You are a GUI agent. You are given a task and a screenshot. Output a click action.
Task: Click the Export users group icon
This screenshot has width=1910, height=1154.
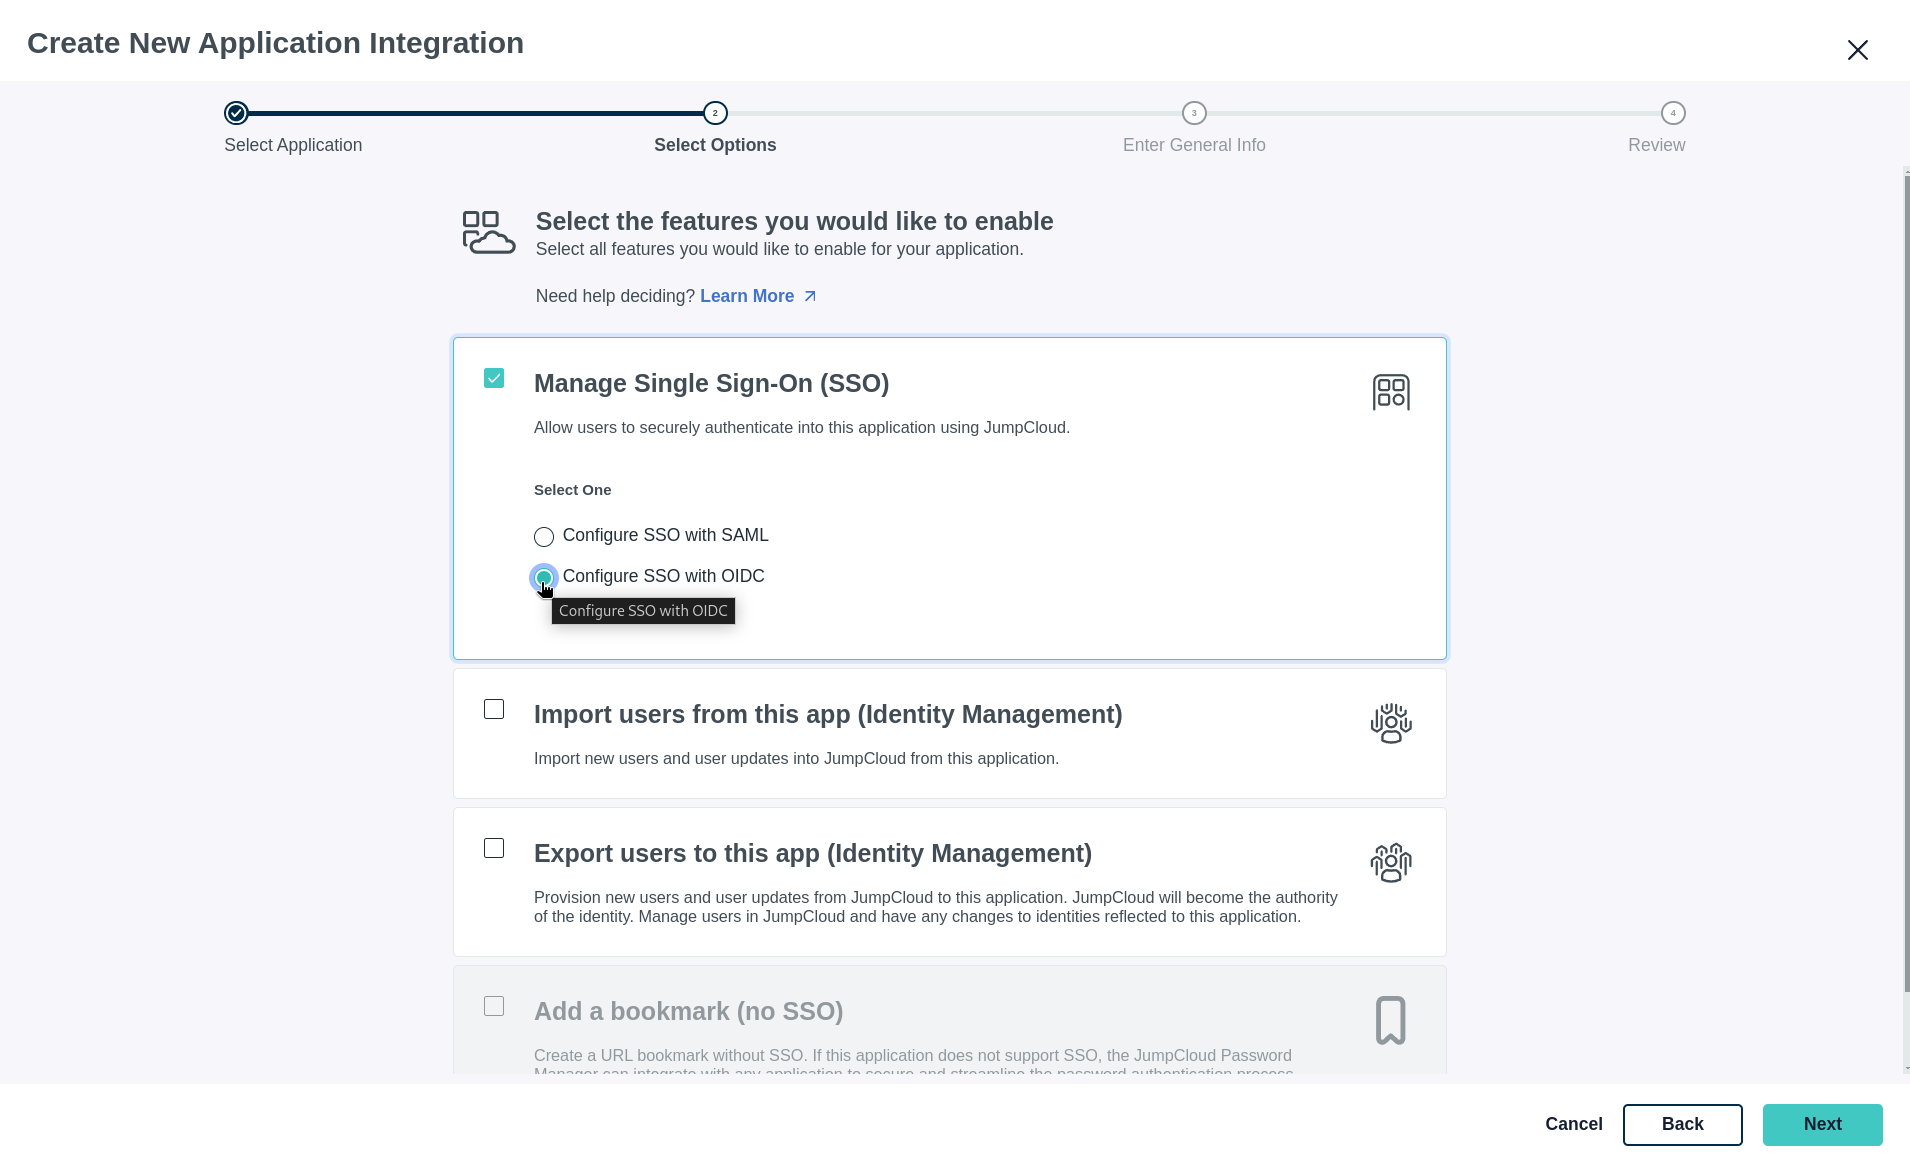click(1391, 862)
